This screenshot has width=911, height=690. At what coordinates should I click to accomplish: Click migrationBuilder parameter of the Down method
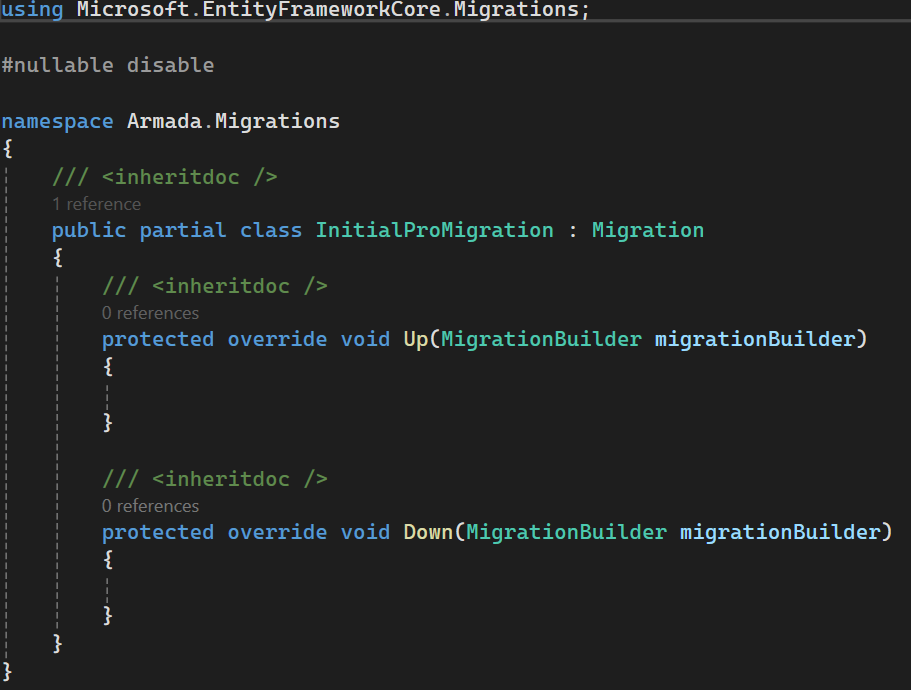(x=780, y=532)
